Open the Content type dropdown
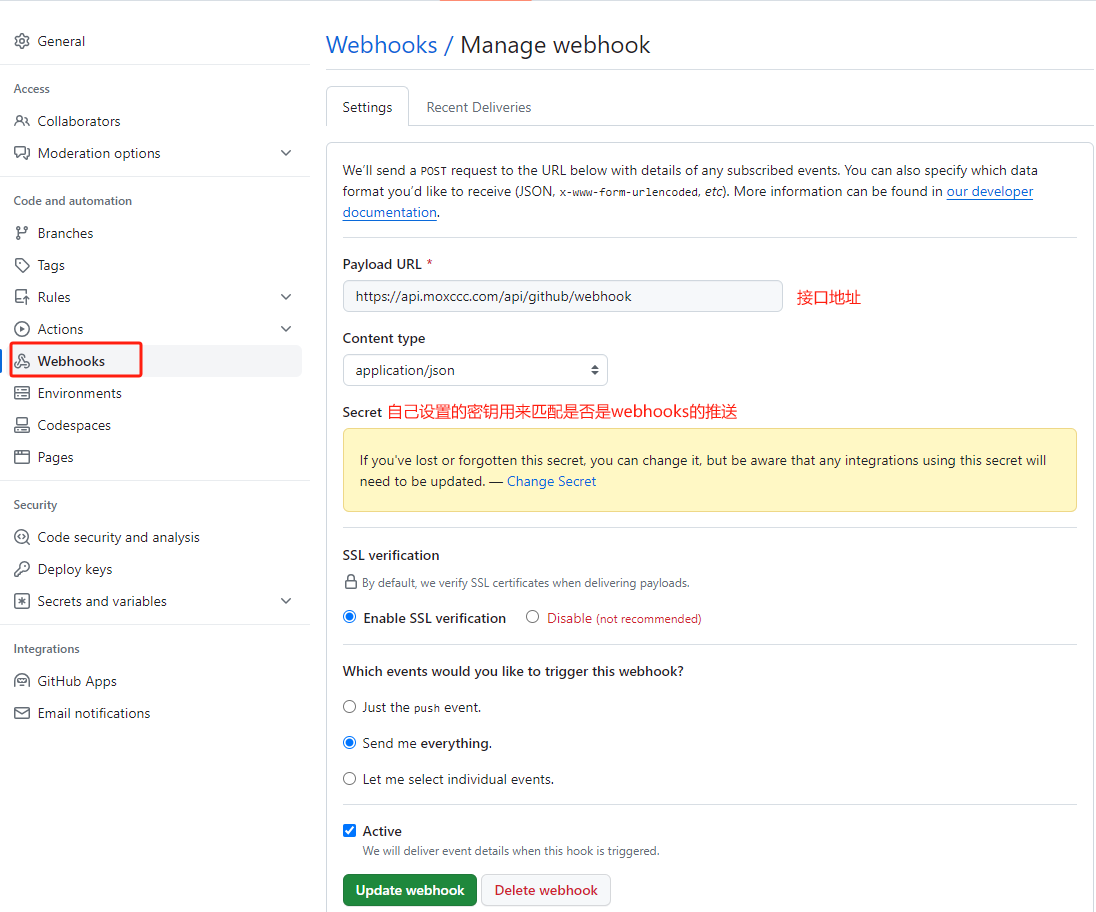This screenshot has height=912, width=1096. click(x=475, y=370)
